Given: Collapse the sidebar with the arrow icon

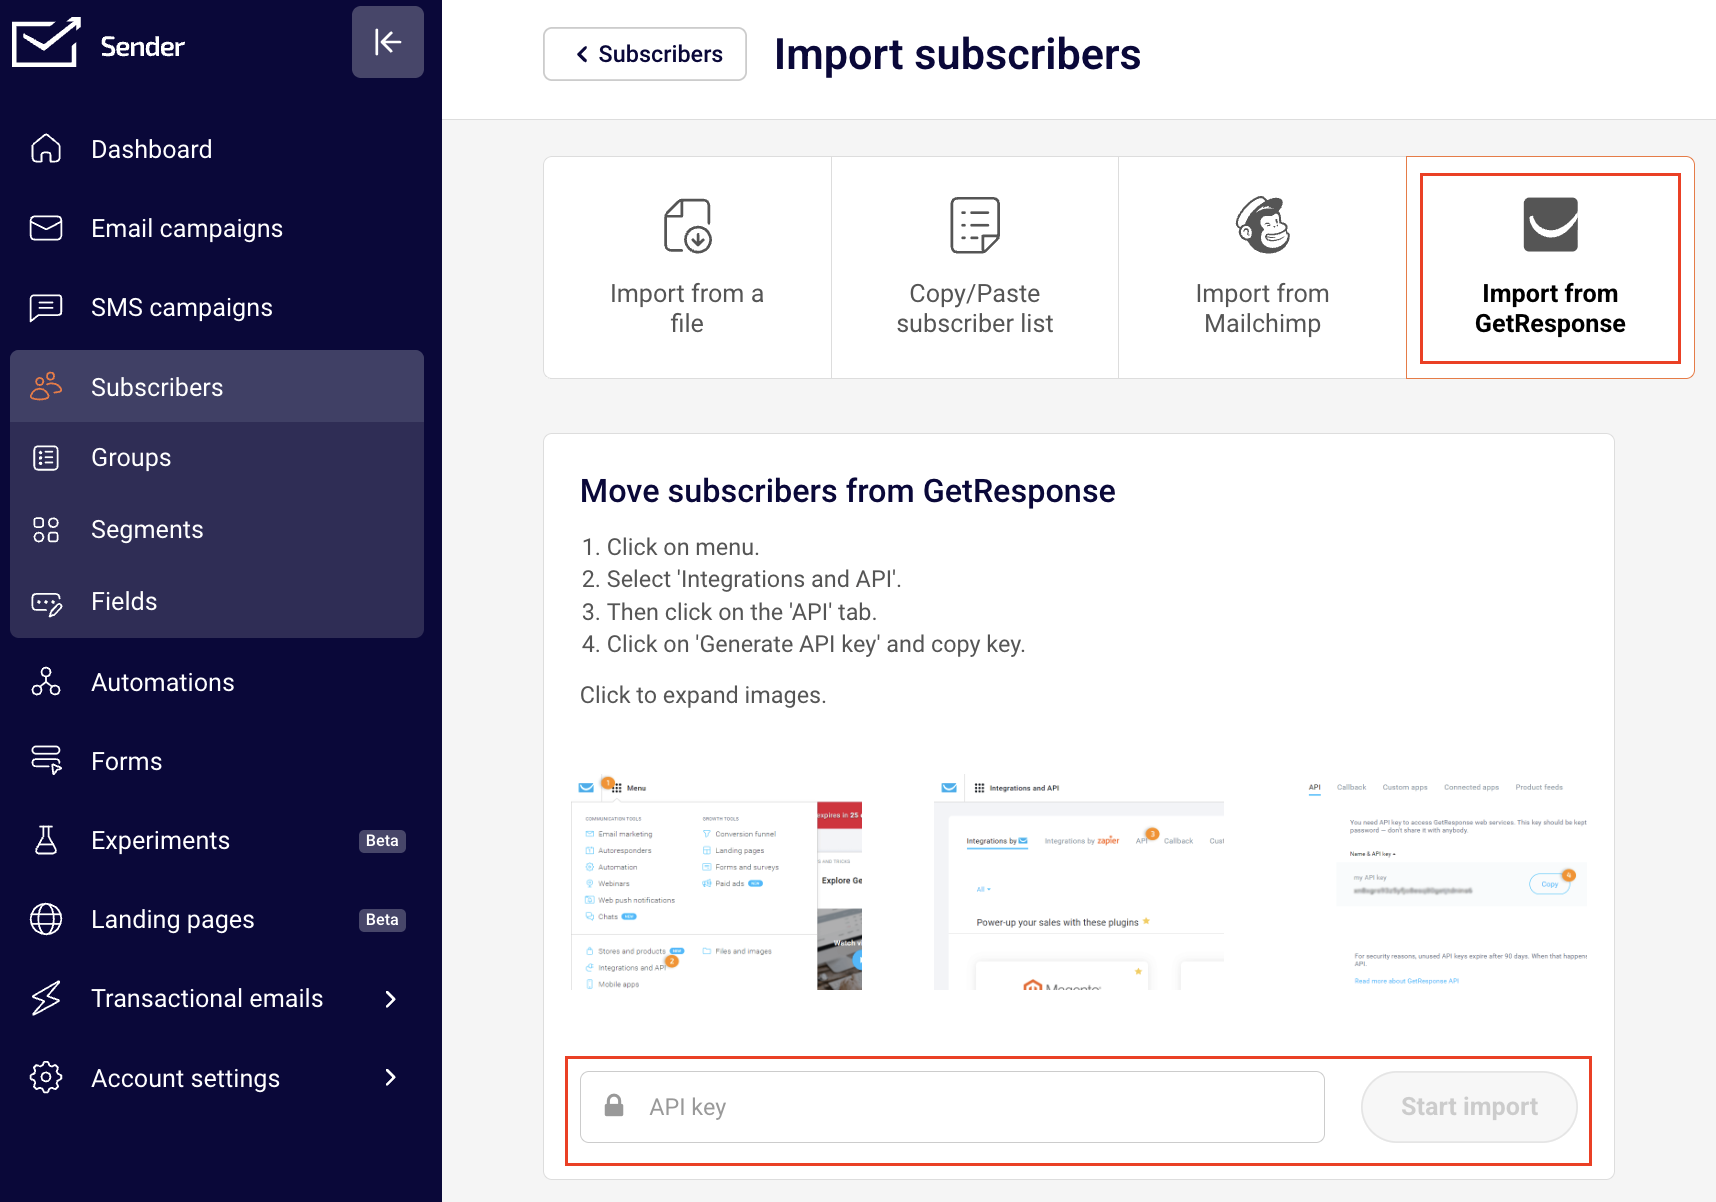Looking at the screenshot, I should [387, 42].
